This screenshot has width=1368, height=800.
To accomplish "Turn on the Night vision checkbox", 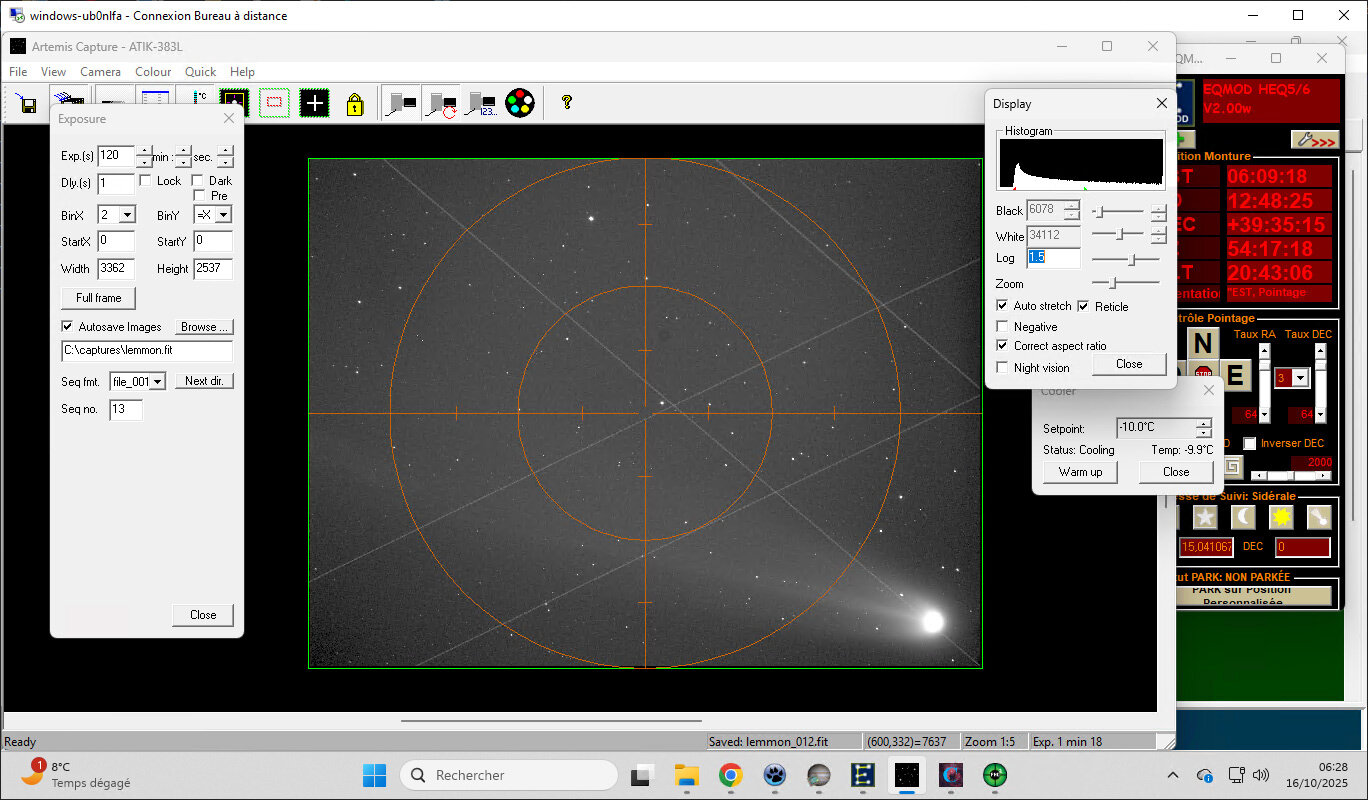I will pyautogui.click(x=1003, y=368).
